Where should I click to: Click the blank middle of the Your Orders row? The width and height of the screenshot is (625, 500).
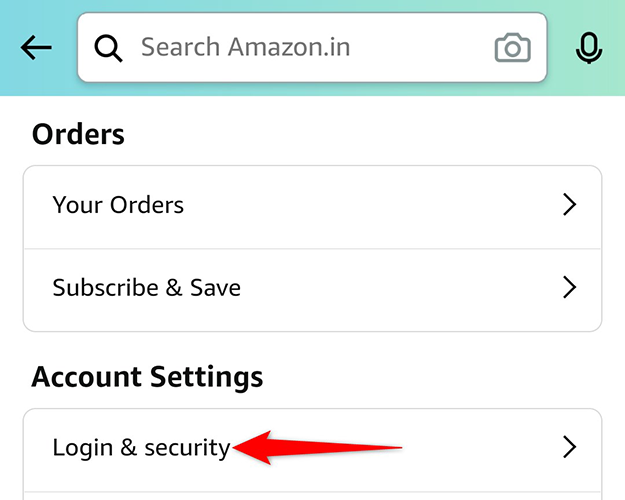(370, 205)
